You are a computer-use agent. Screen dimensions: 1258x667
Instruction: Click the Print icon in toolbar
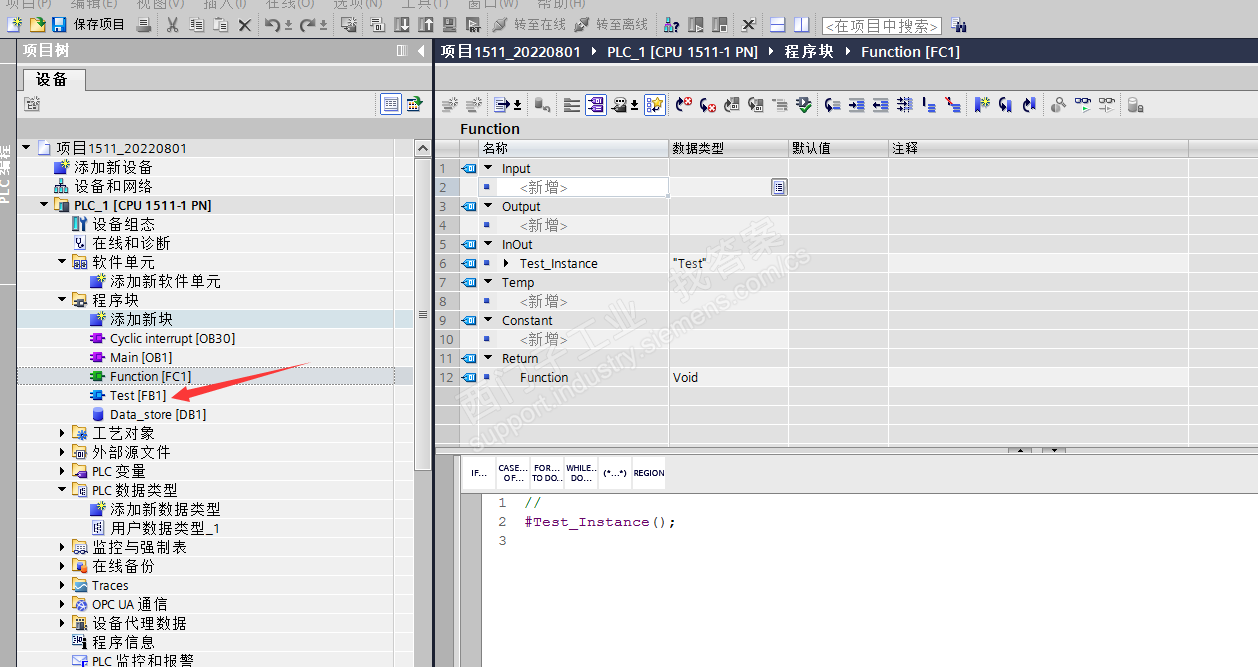(144, 24)
